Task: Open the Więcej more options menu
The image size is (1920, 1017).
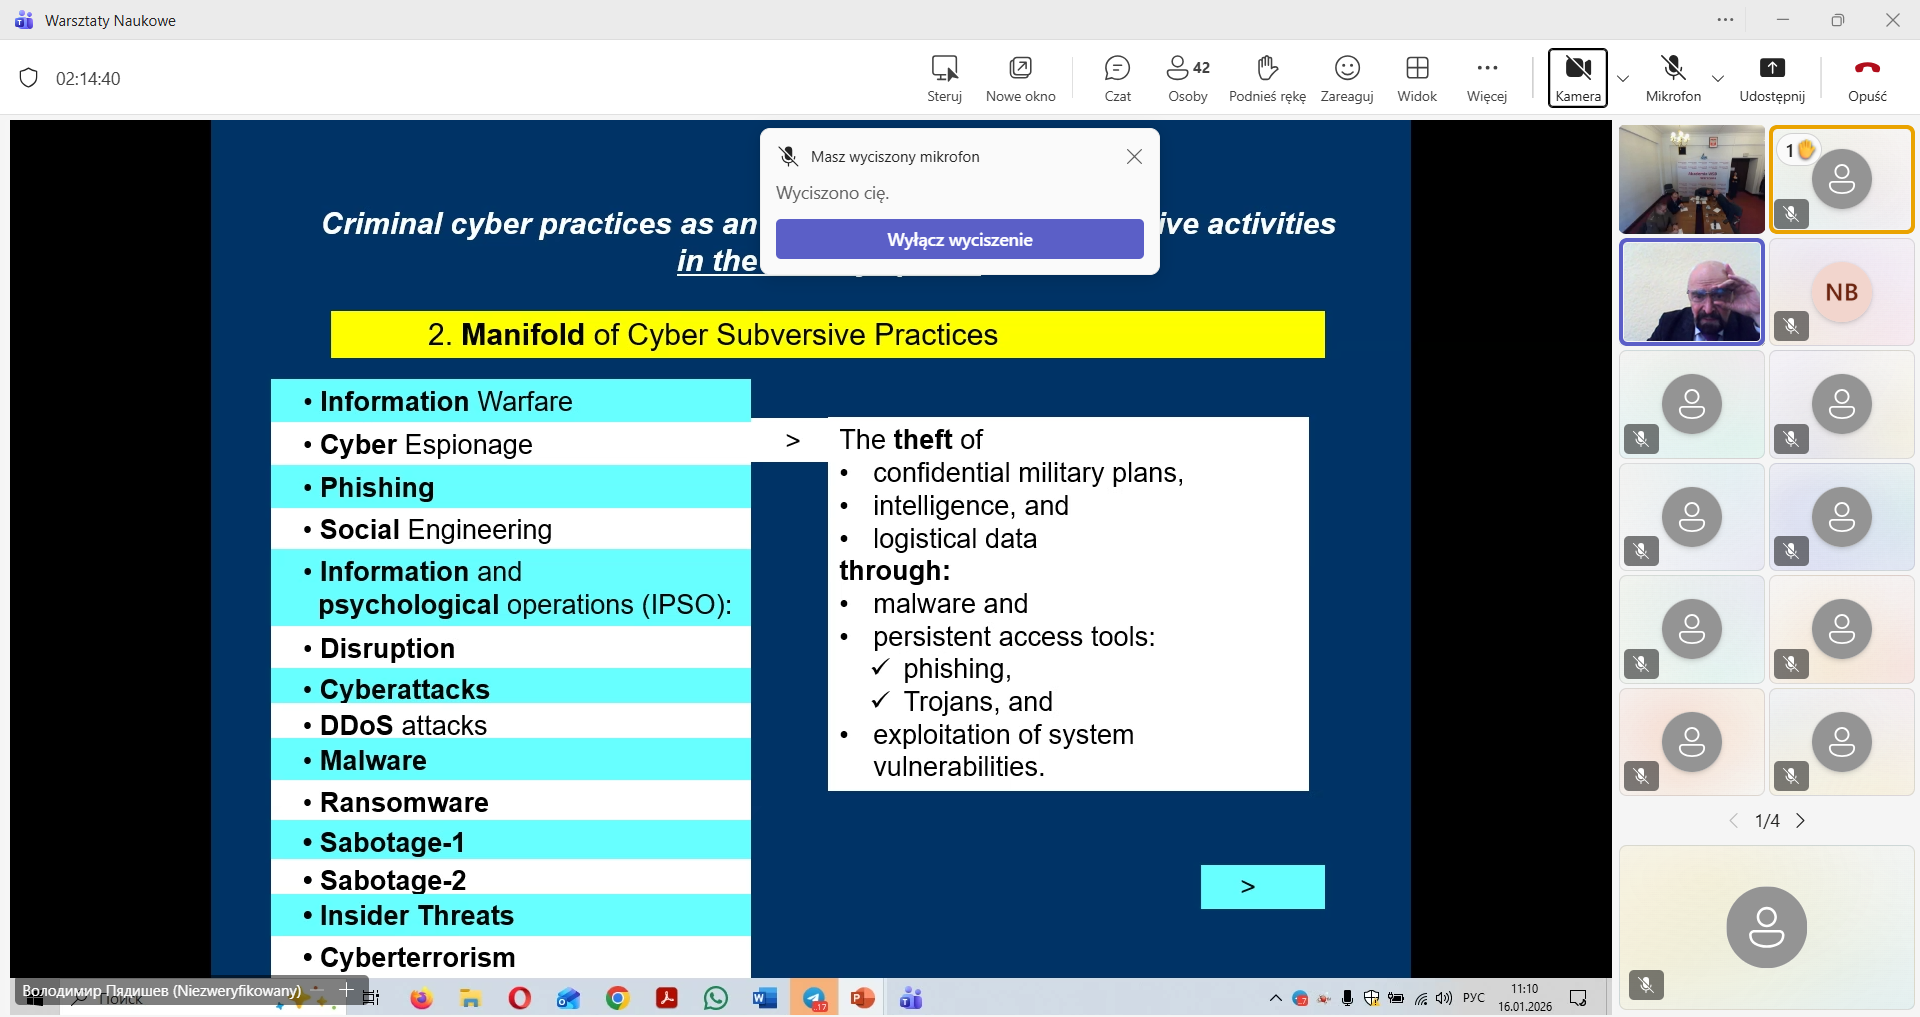Action: [x=1487, y=78]
